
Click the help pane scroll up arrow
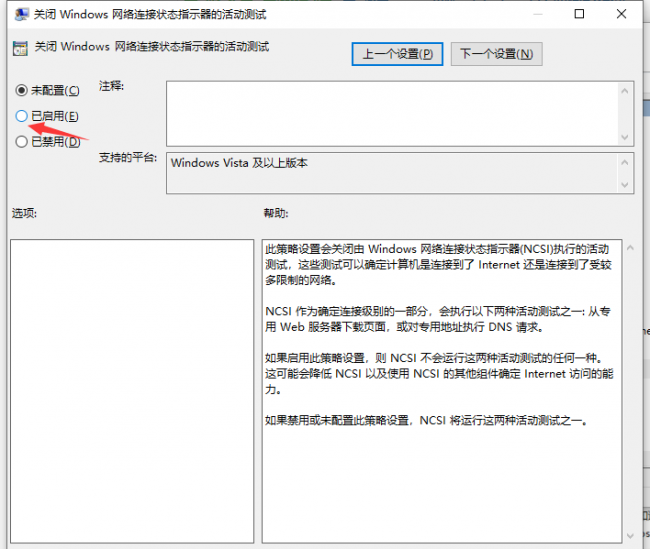(630, 248)
